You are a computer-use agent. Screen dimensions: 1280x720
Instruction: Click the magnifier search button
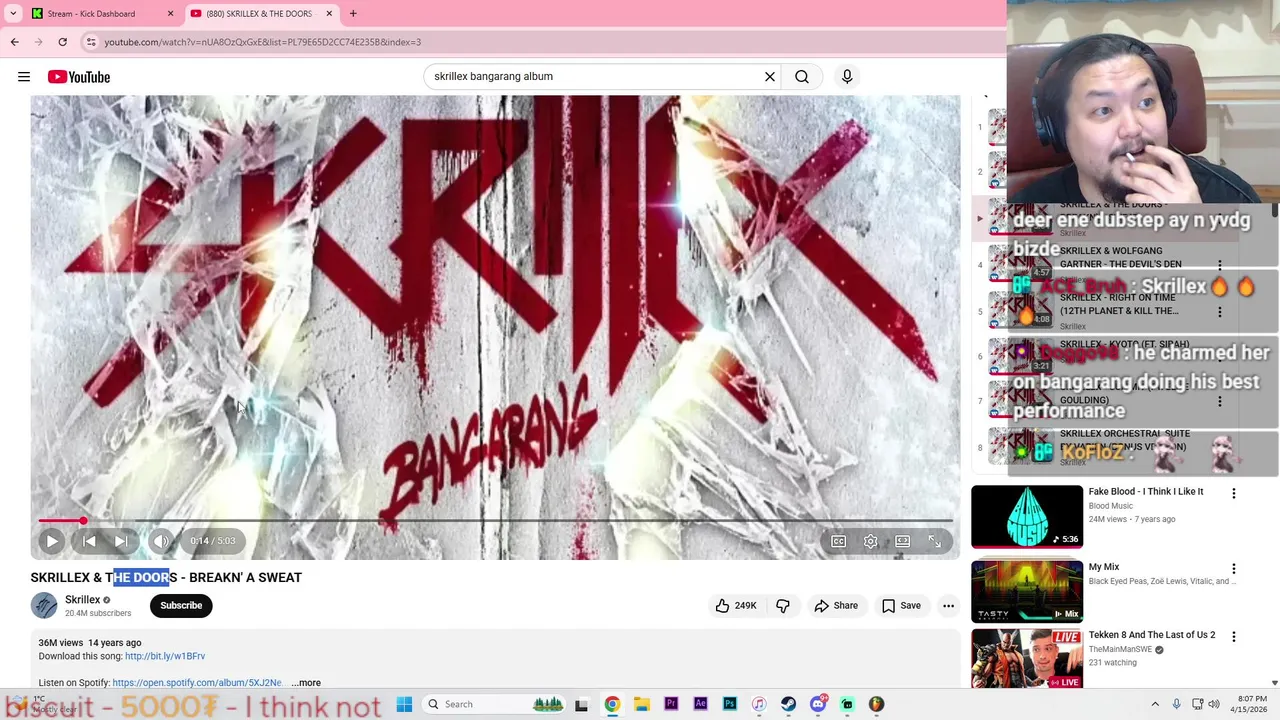802,76
